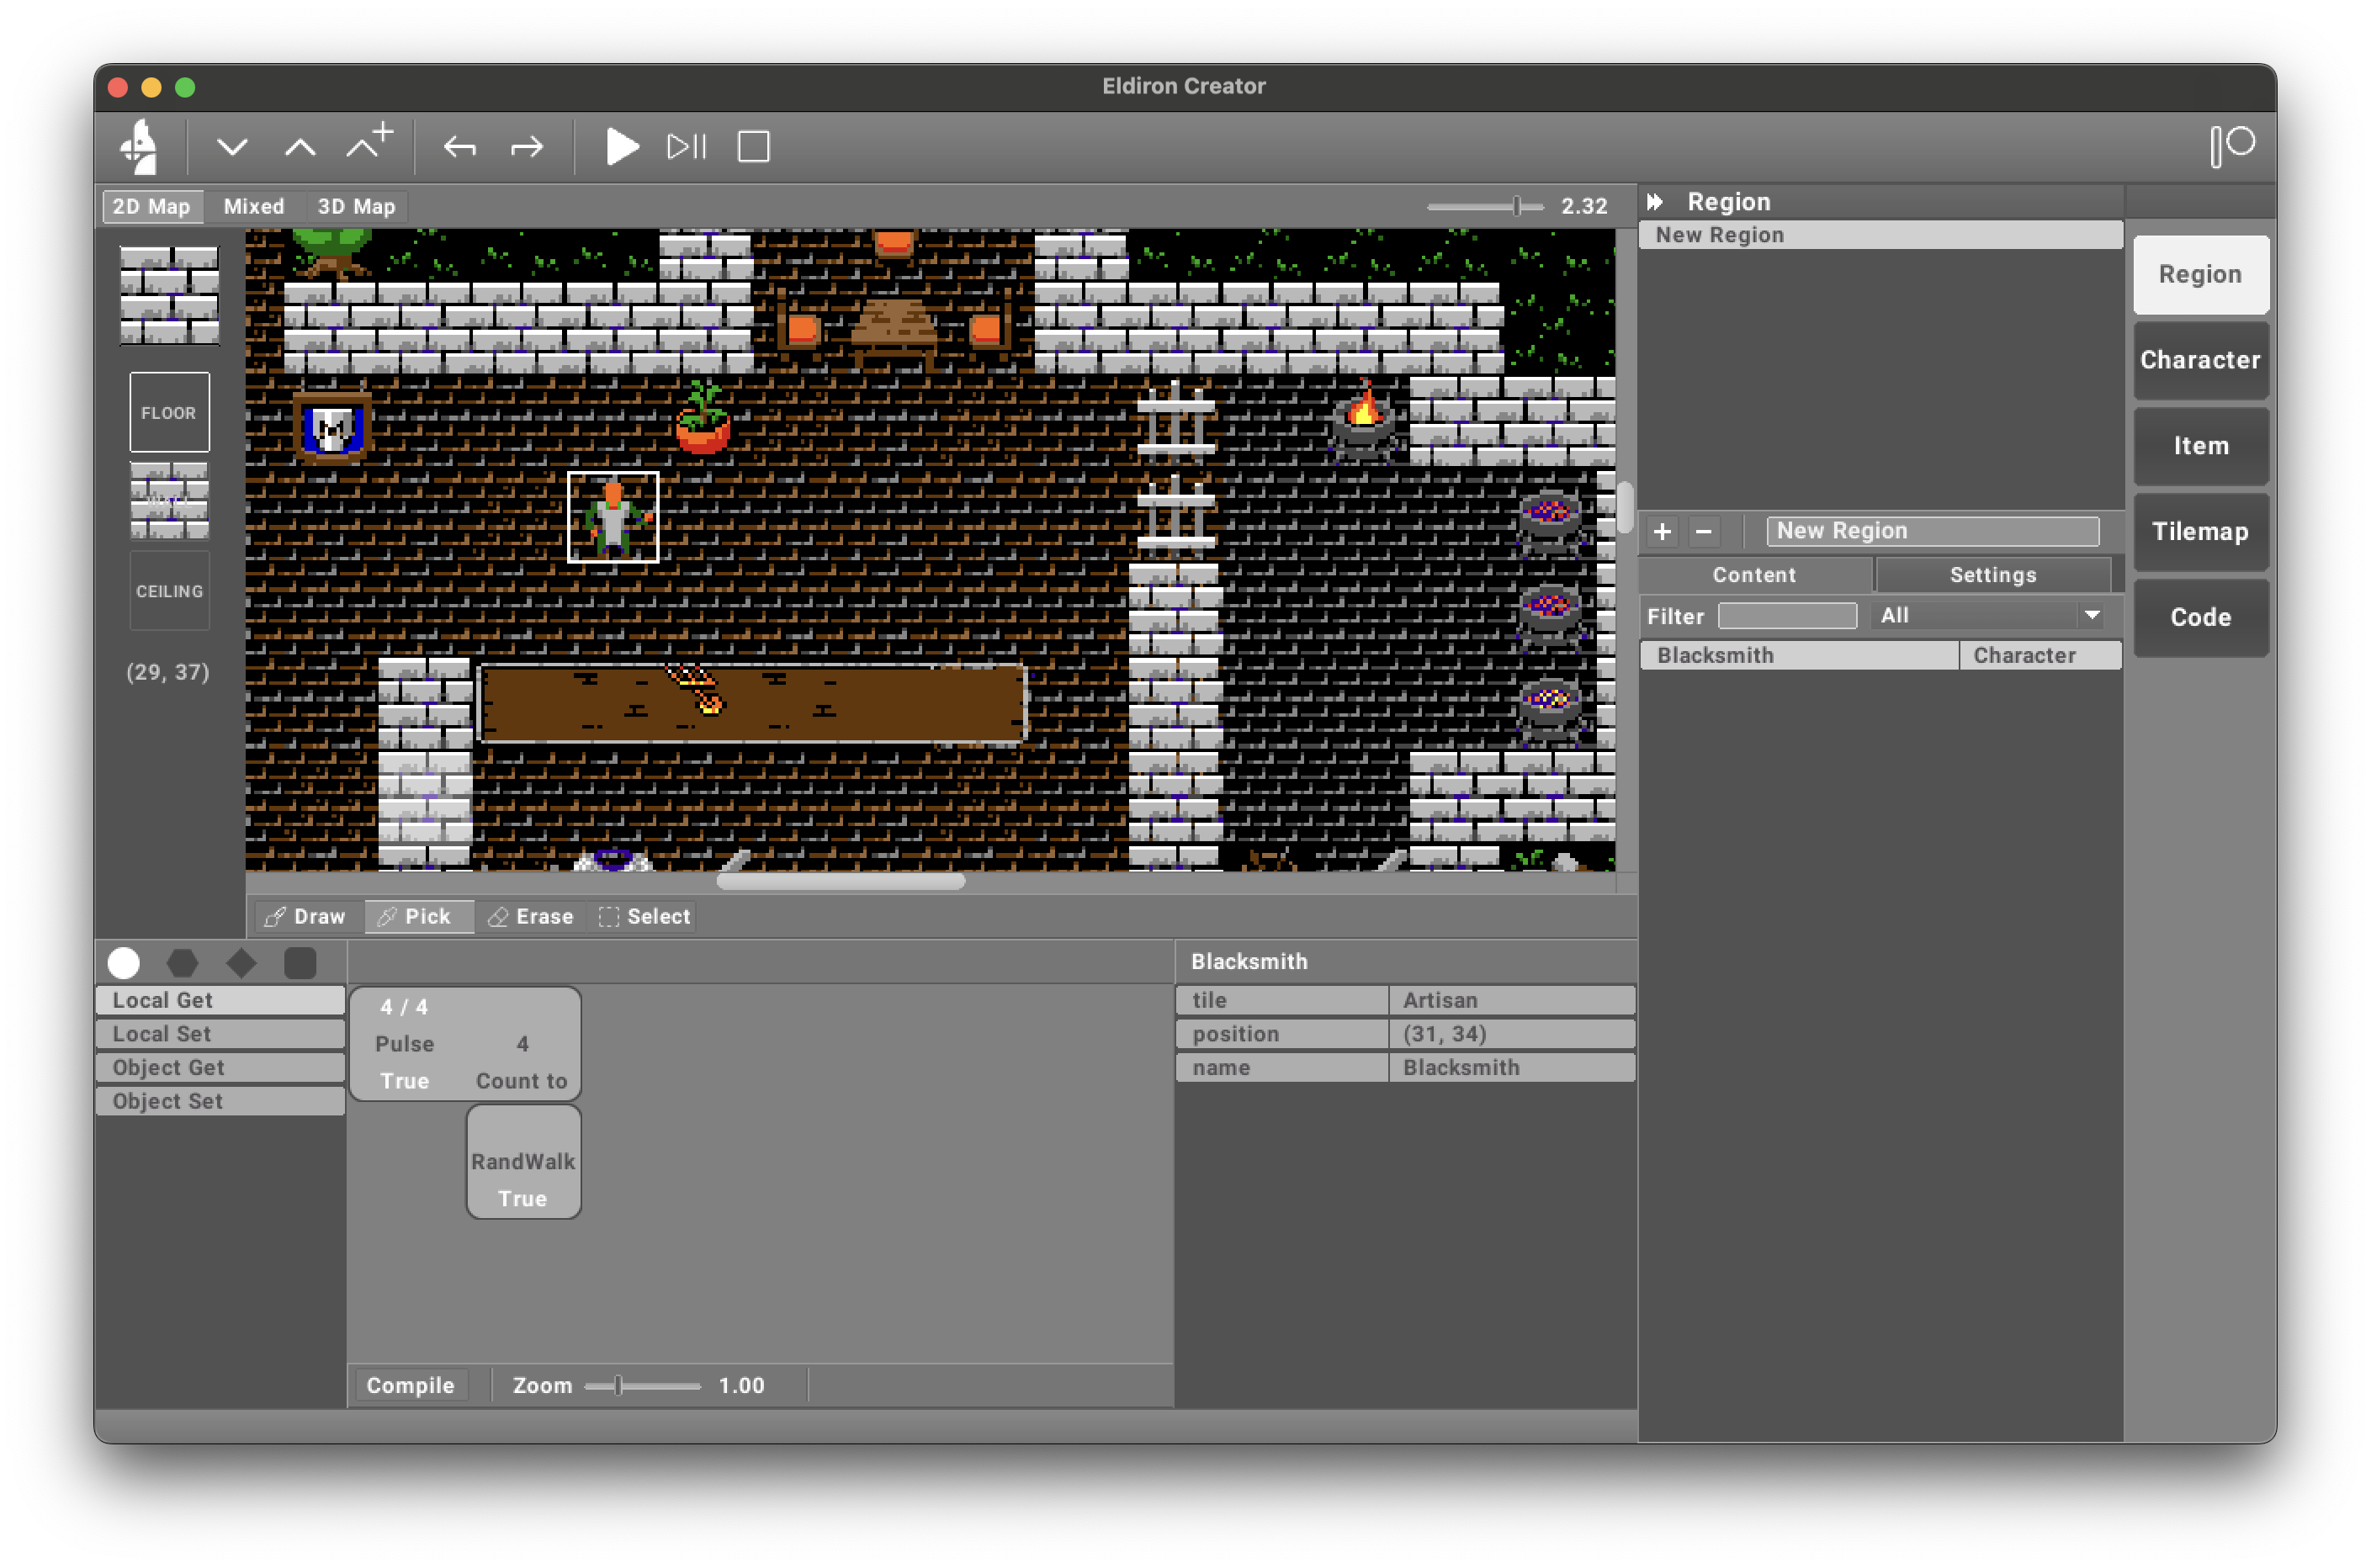The height and width of the screenshot is (1568, 2371).
Task: Start the game with Play
Action: coord(621,146)
